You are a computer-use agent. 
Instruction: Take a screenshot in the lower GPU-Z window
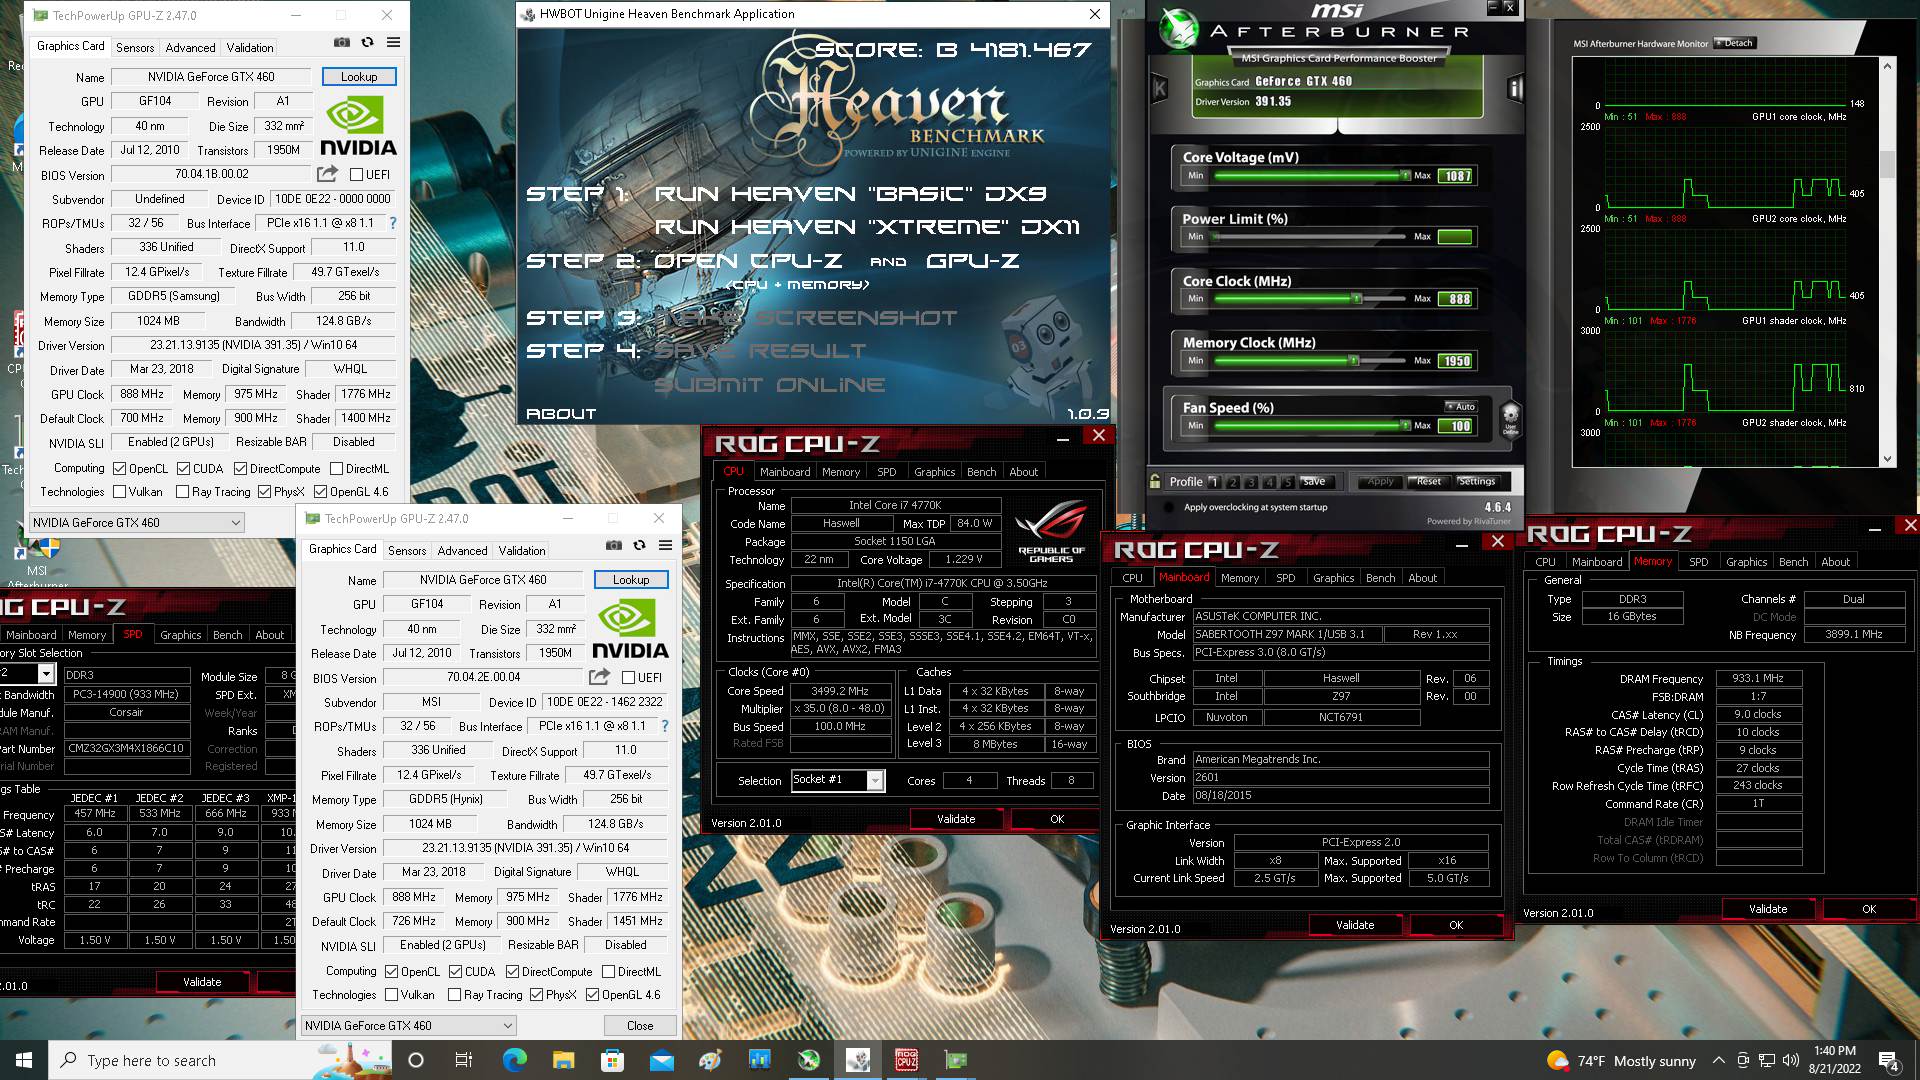click(614, 546)
